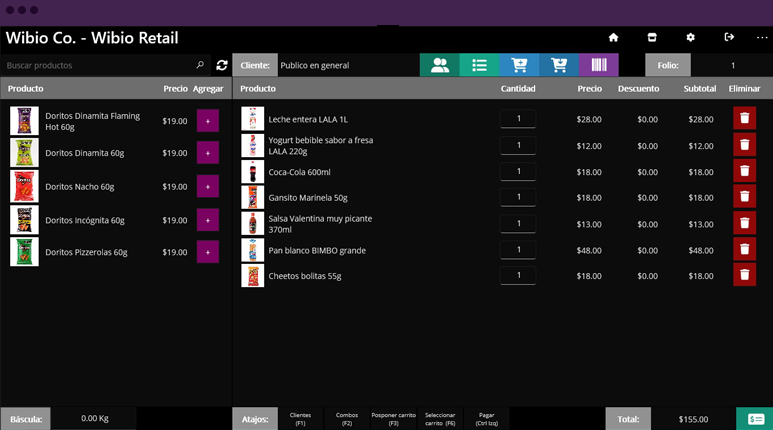Edit quantity for Leche entera LALA 1L

(518, 118)
